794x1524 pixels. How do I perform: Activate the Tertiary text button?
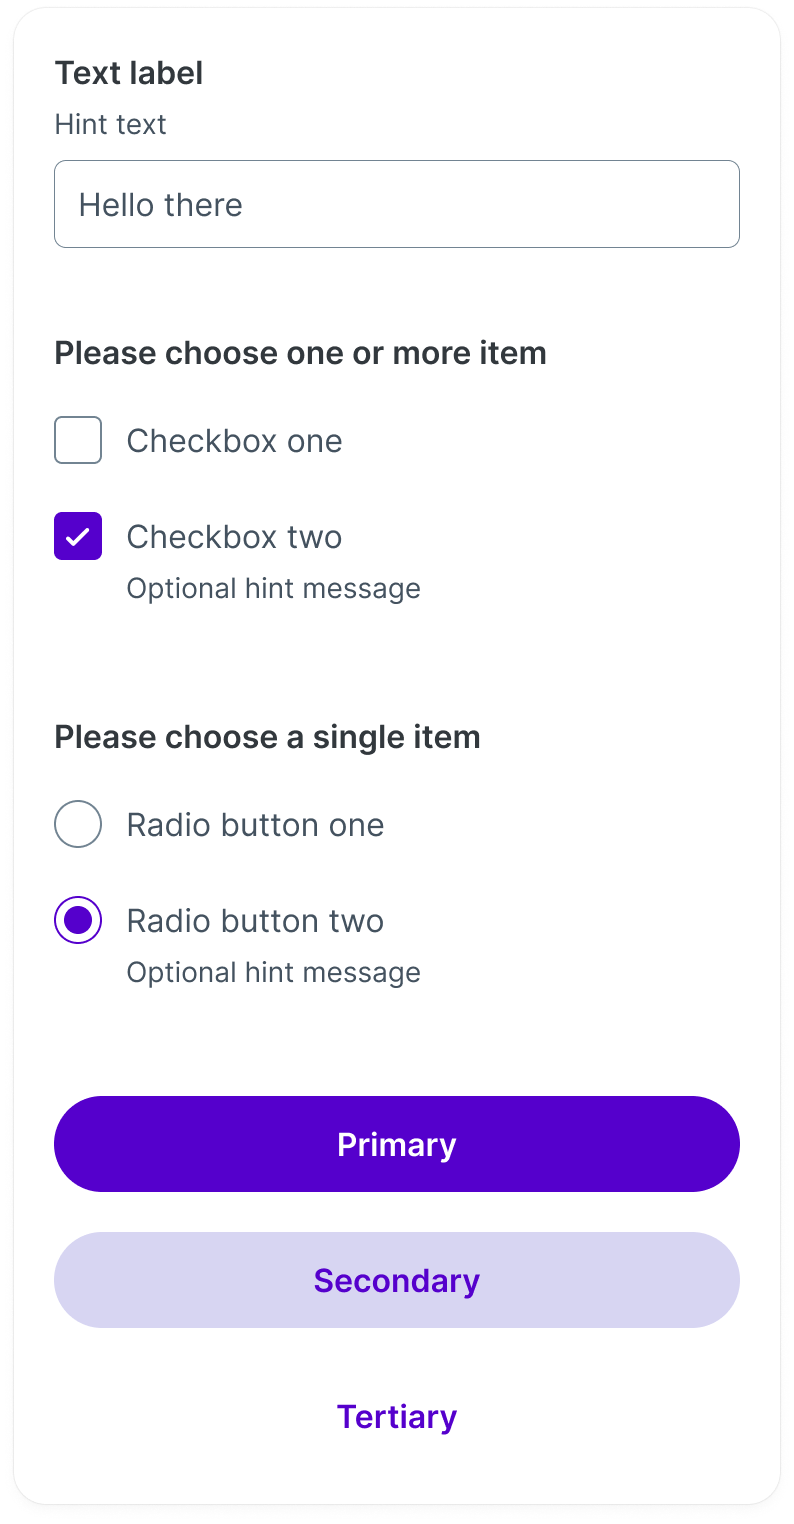397,1416
